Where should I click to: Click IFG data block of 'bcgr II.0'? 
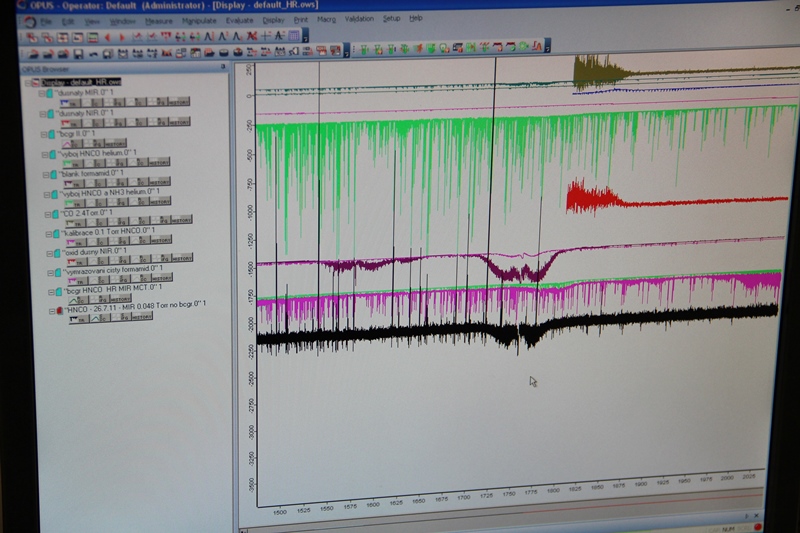coord(93,144)
